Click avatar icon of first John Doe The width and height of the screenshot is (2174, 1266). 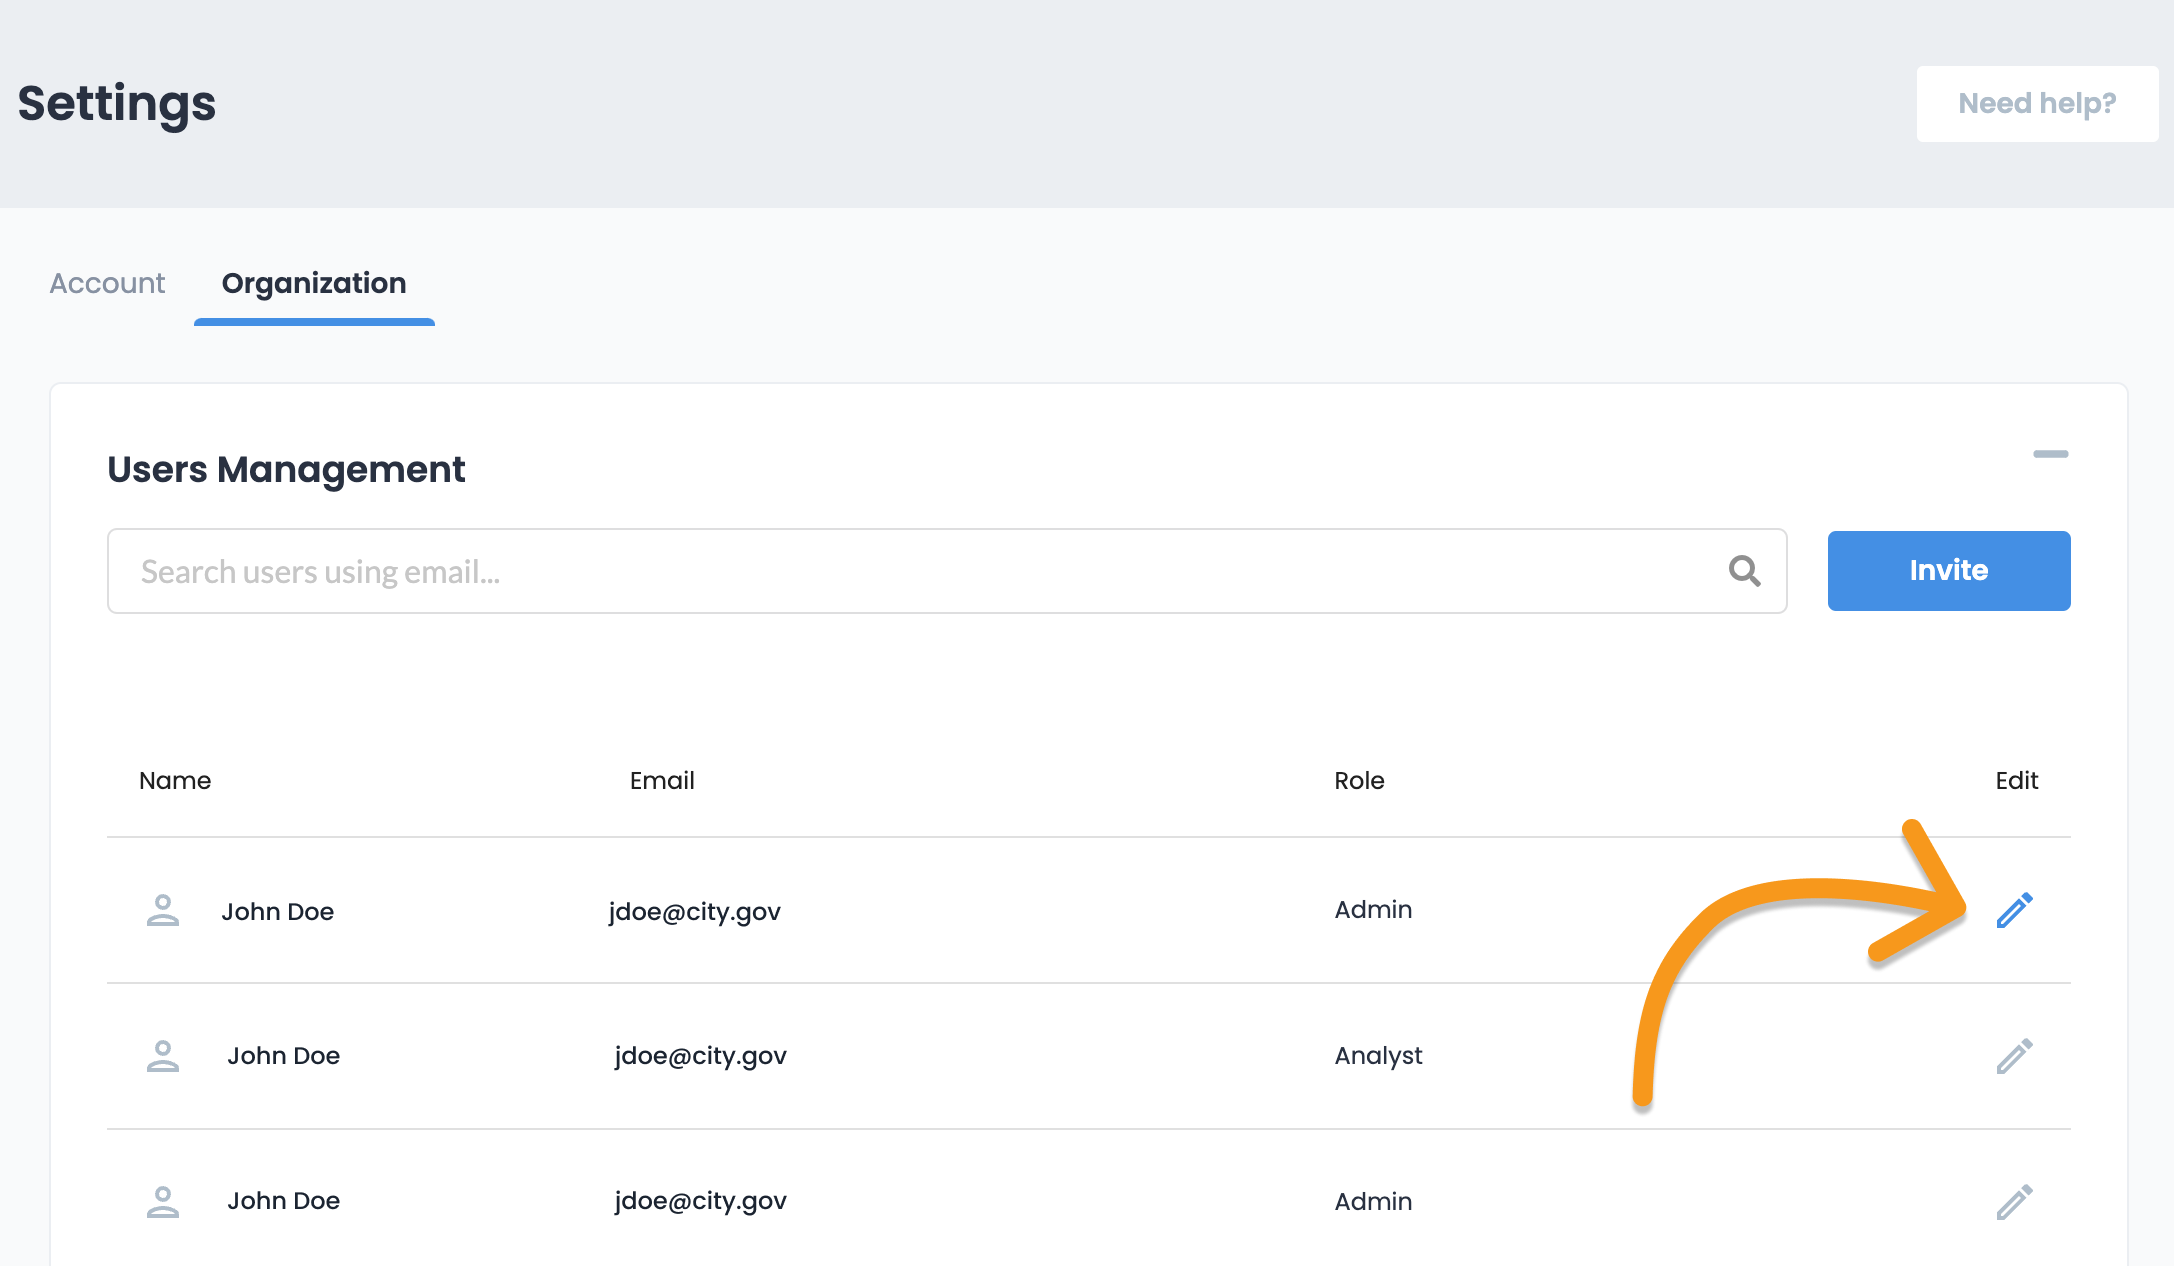[x=163, y=911]
